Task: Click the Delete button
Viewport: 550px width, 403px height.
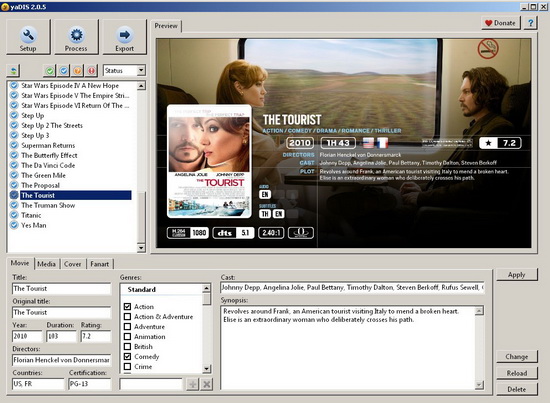Action: (517, 389)
